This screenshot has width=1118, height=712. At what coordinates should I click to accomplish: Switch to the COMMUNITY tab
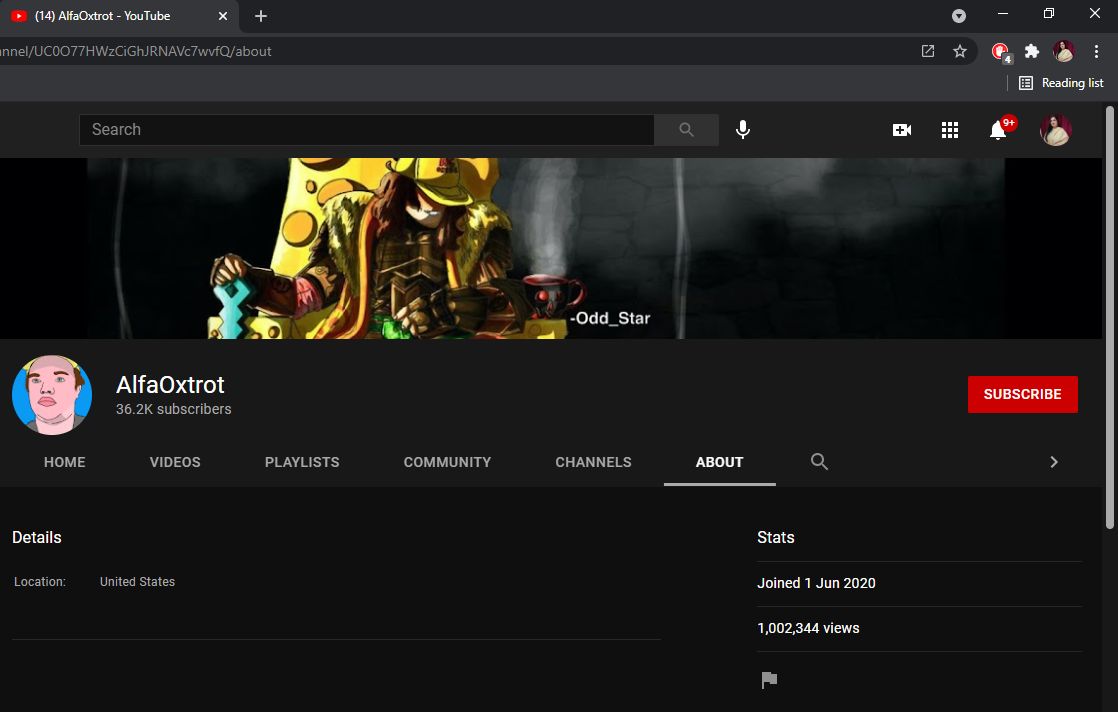click(447, 462)
